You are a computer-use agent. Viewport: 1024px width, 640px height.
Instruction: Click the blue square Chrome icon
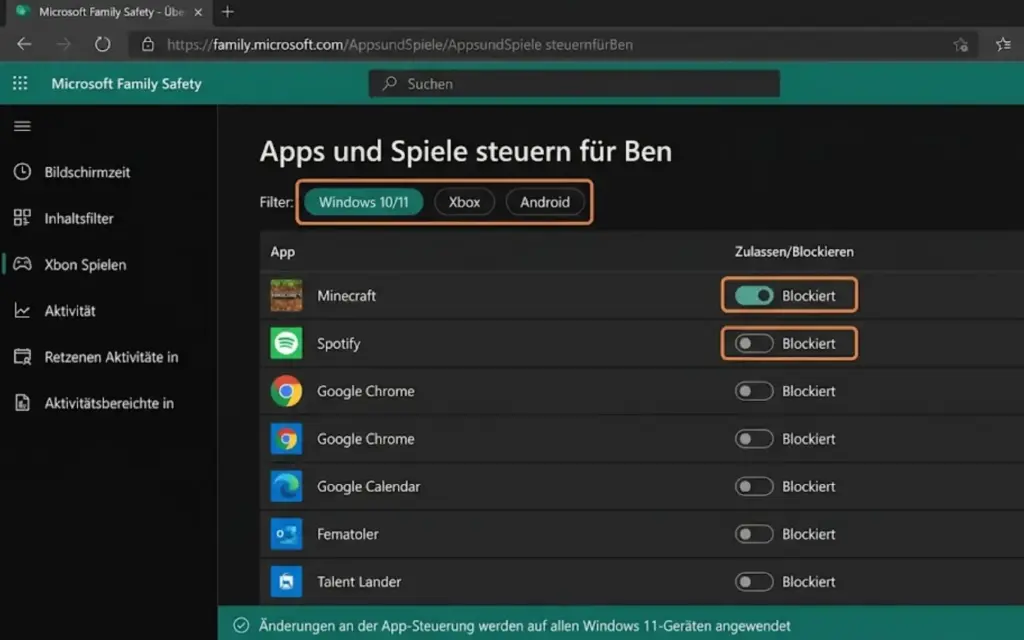(286, 438)
